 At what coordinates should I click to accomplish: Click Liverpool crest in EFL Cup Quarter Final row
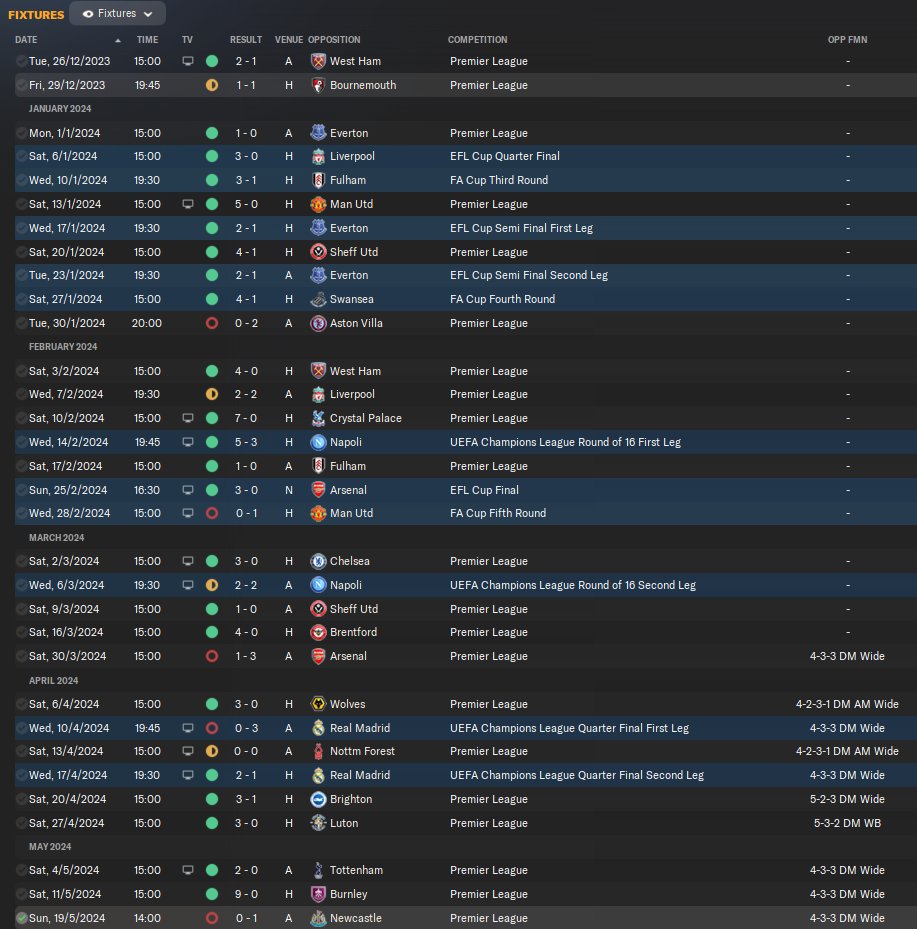click(x=318, y=156)
